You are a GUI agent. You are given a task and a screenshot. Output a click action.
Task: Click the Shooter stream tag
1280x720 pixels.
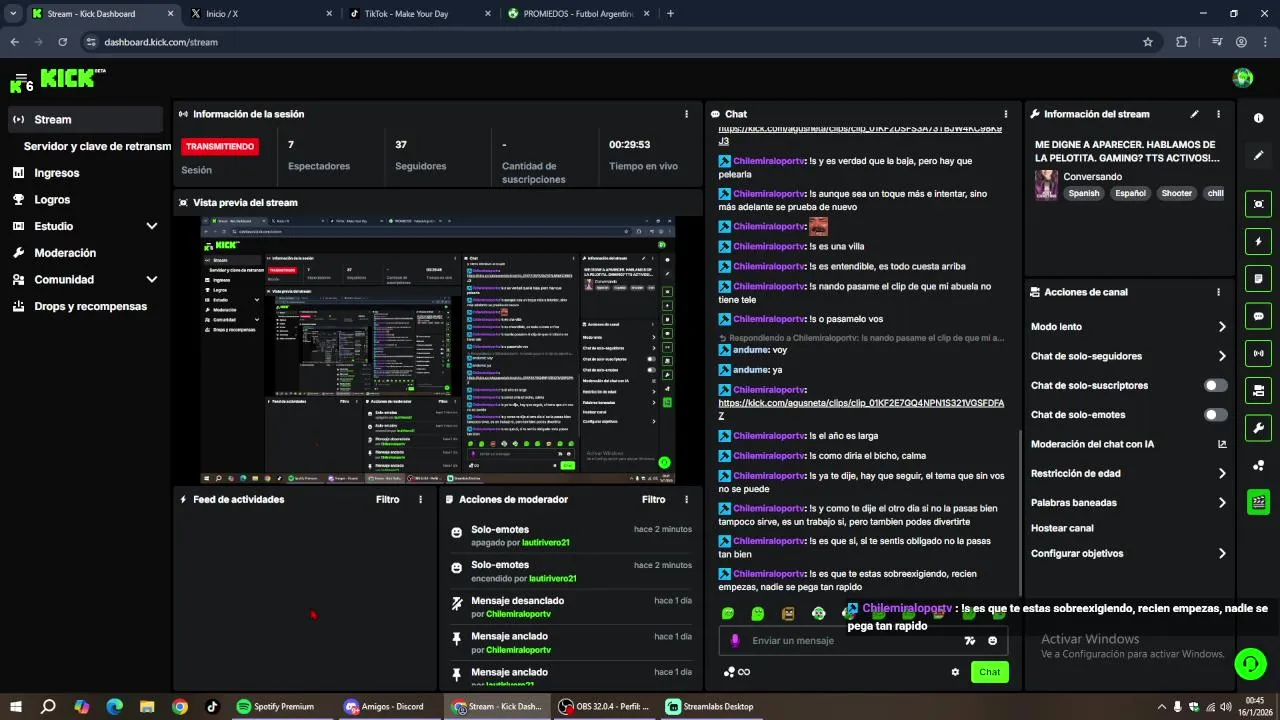click(x=1176, y=194)
